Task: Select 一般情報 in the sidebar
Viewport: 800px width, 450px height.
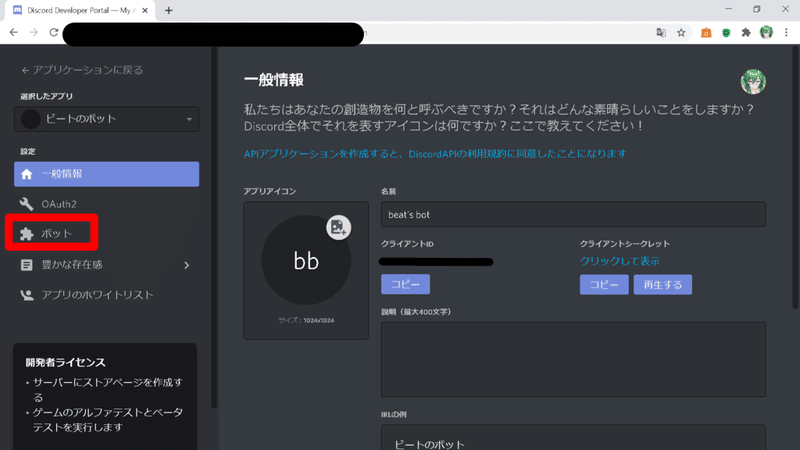Action: tap(107, 174)
